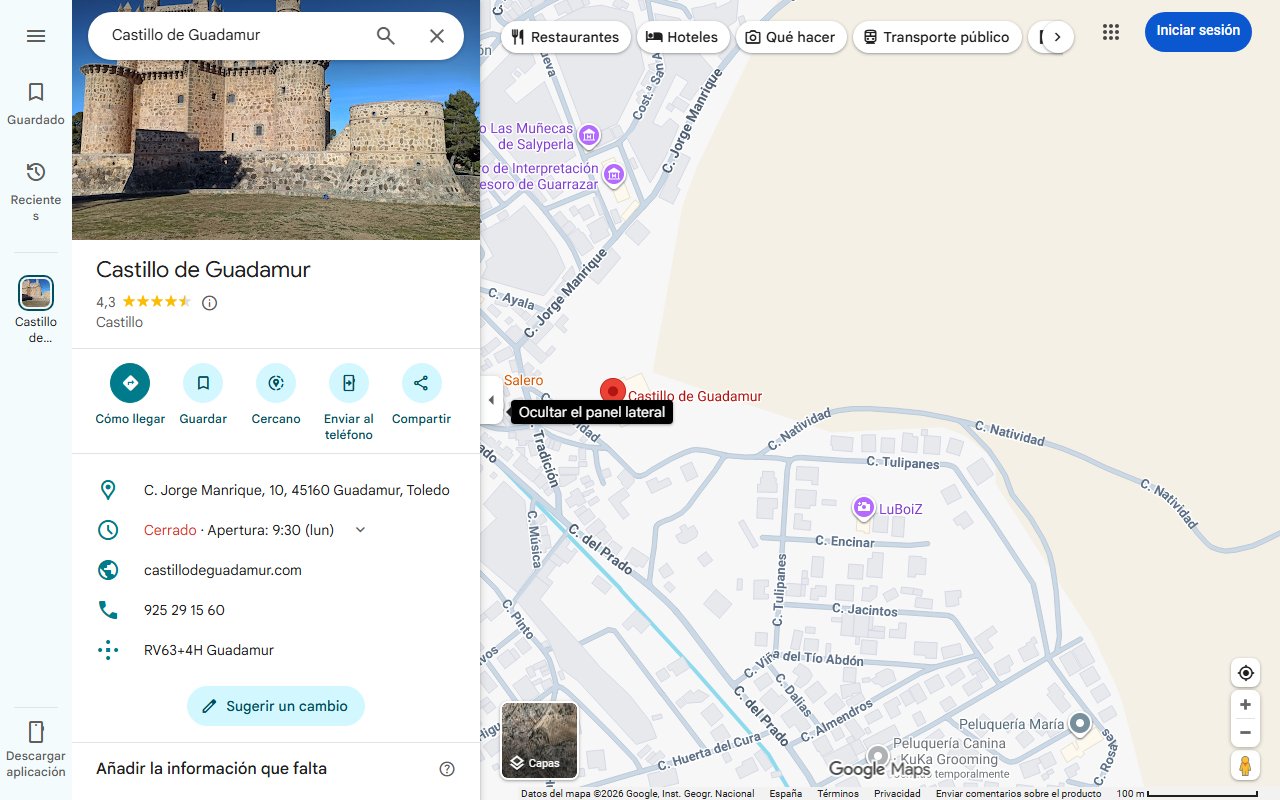Toggle the Capas map layers panel

click(539, 740)
